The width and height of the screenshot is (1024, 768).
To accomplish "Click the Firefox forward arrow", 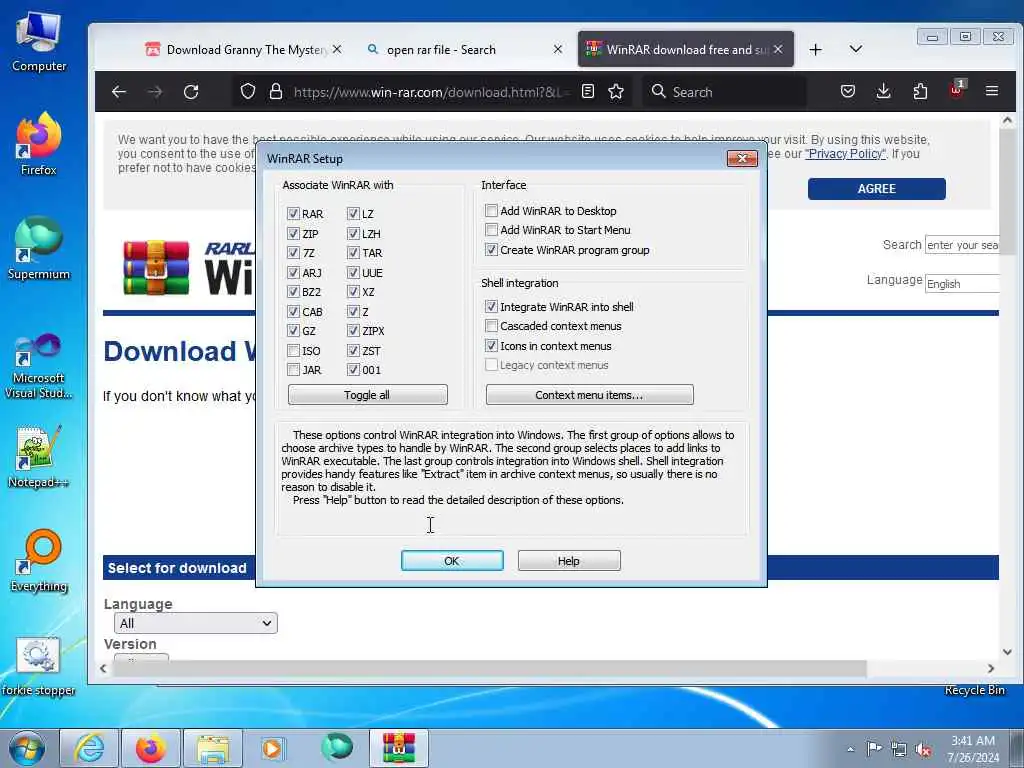I will (155, 92).
